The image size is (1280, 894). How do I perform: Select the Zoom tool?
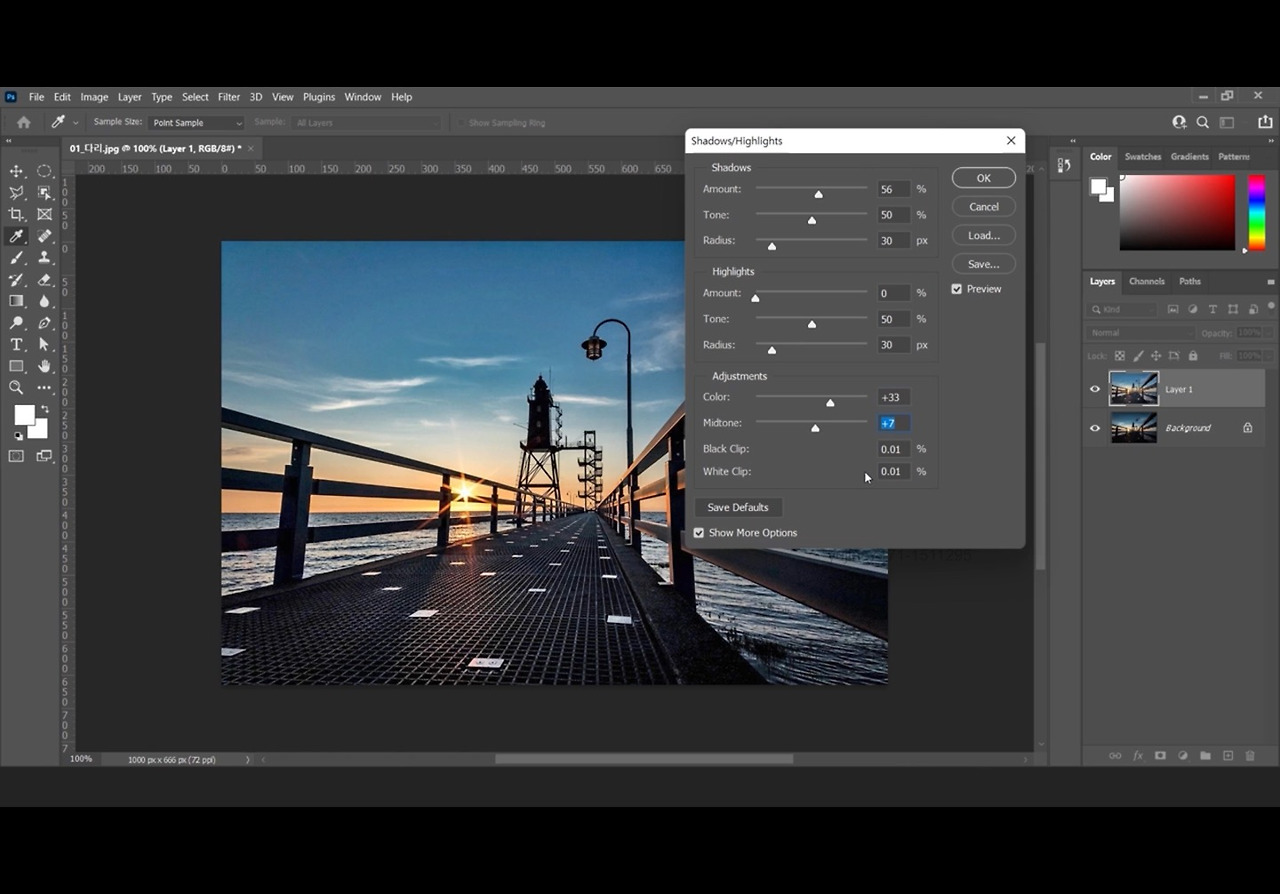16,387
